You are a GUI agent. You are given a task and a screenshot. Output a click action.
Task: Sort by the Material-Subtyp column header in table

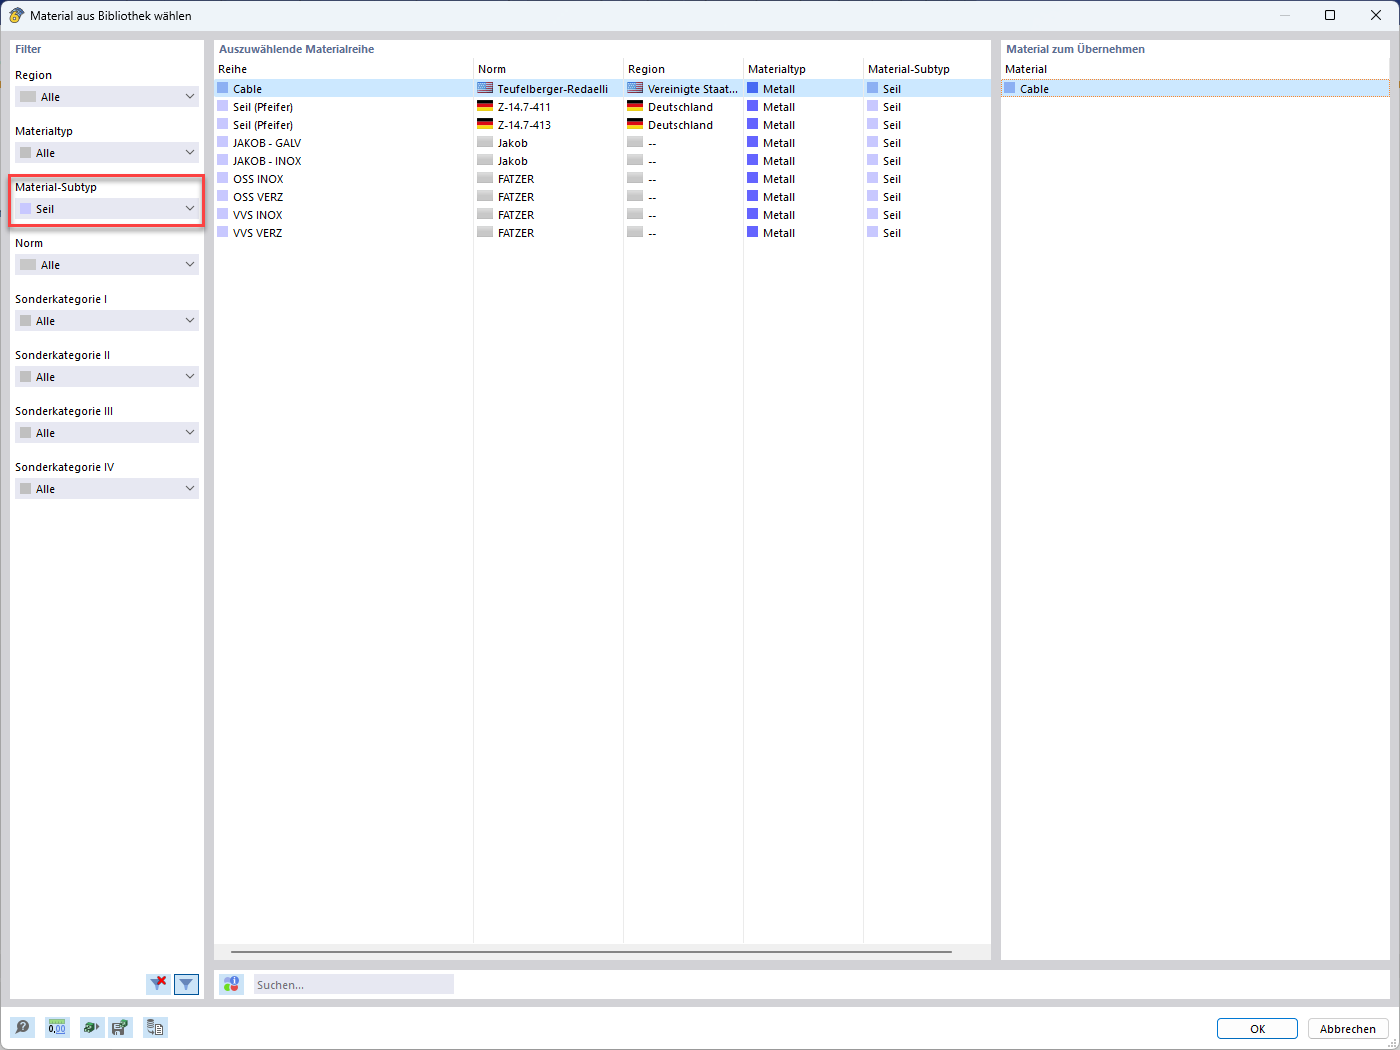pos(926,69)
